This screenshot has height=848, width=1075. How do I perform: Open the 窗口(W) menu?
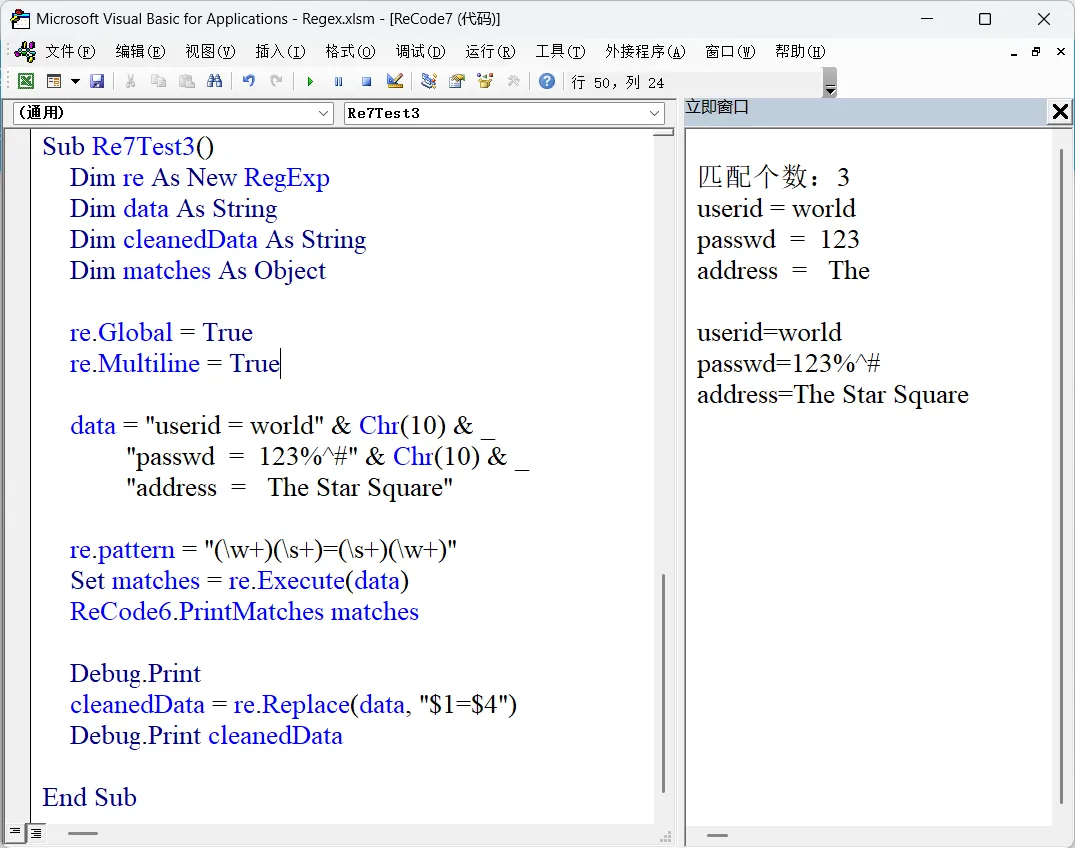(x=730, y=51)
